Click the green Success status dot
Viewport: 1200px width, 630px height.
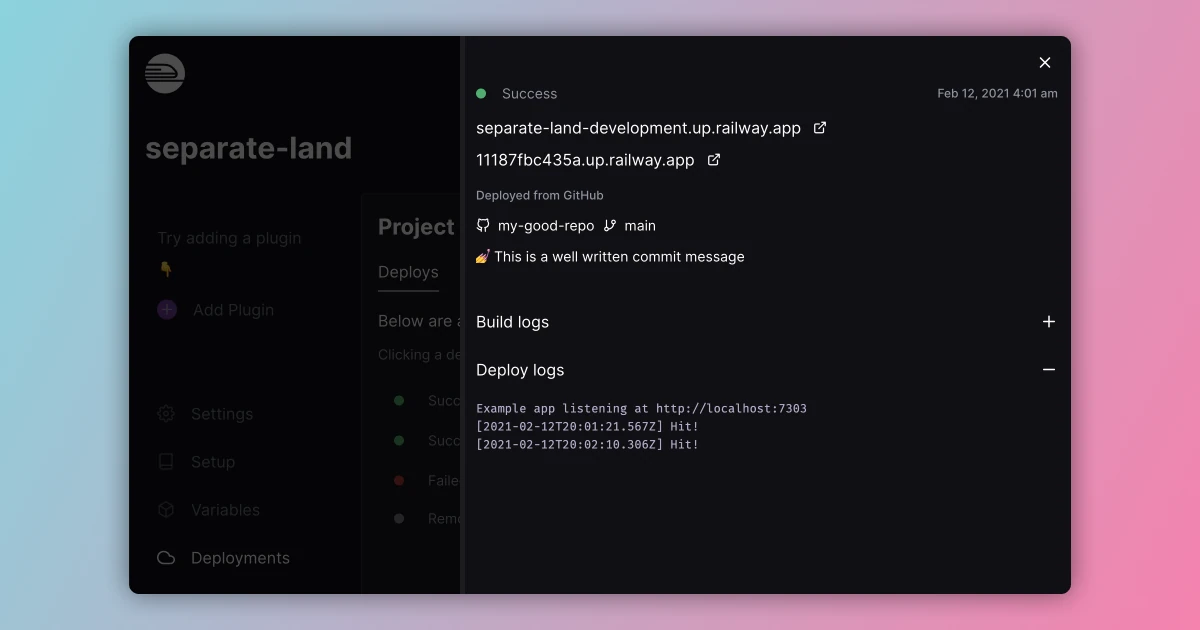481,93
